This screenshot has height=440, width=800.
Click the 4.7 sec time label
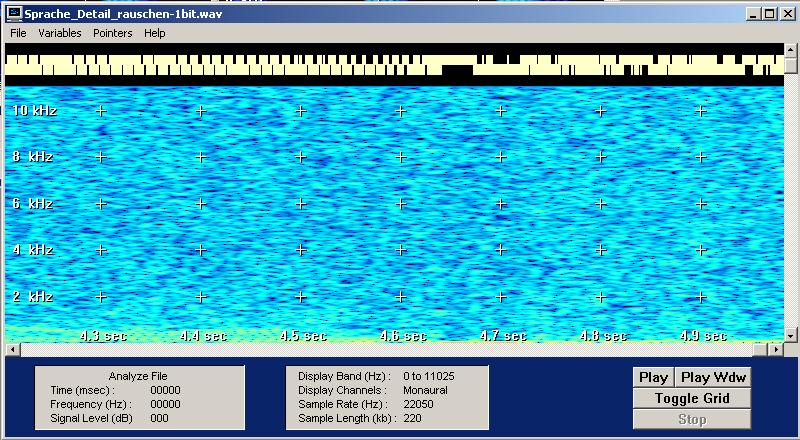503,336
